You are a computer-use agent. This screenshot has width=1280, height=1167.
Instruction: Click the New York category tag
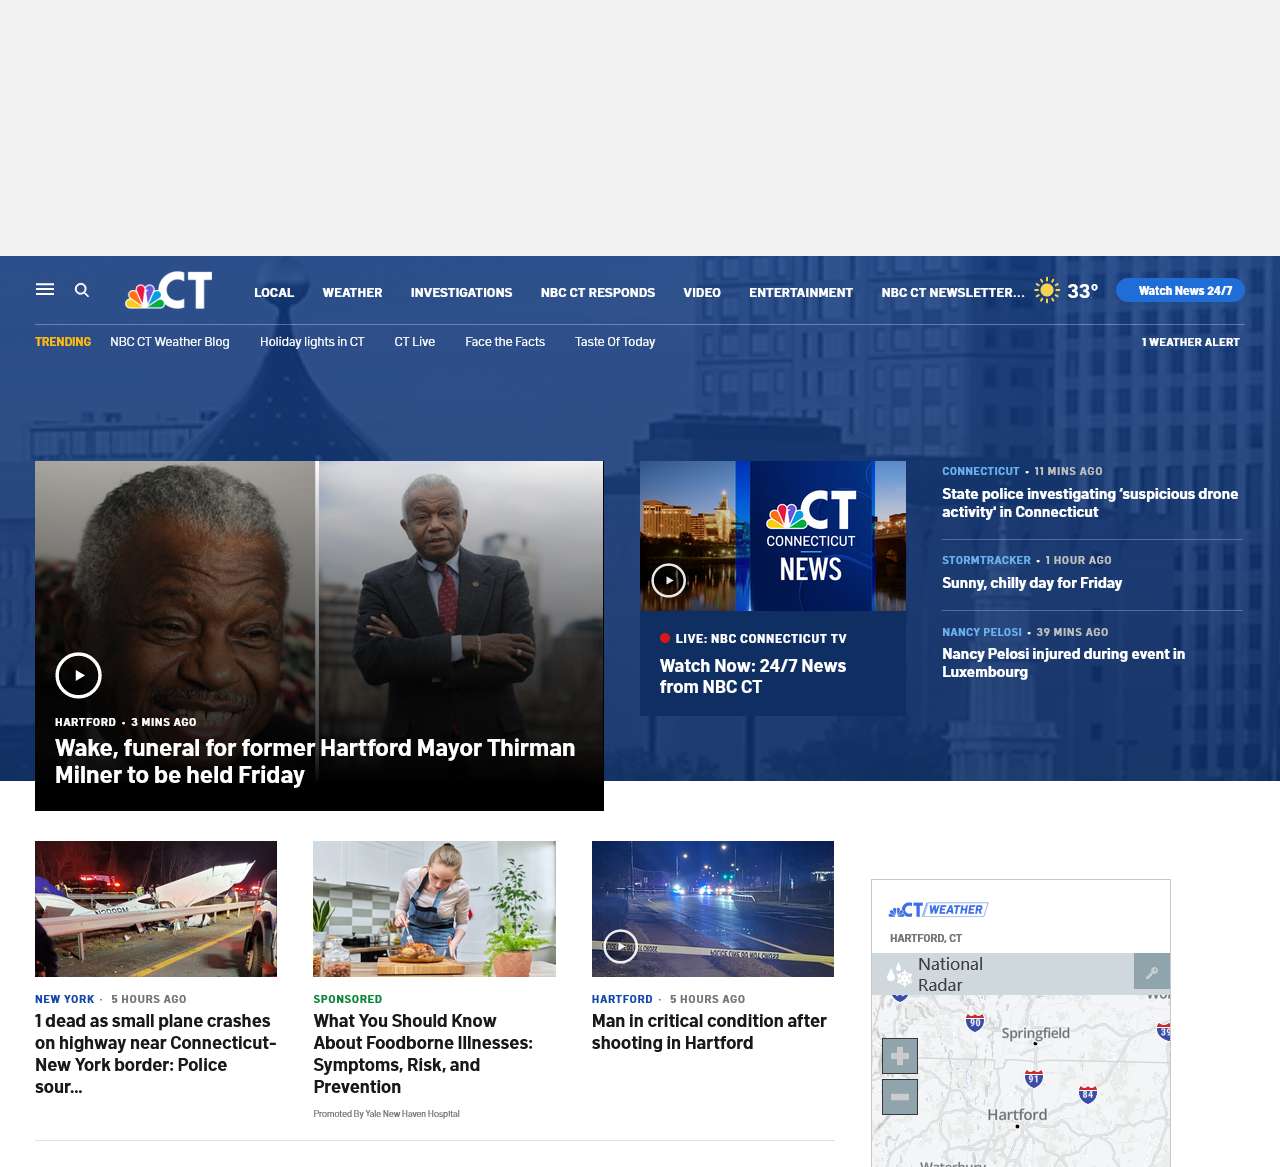(x=65, y=999)
